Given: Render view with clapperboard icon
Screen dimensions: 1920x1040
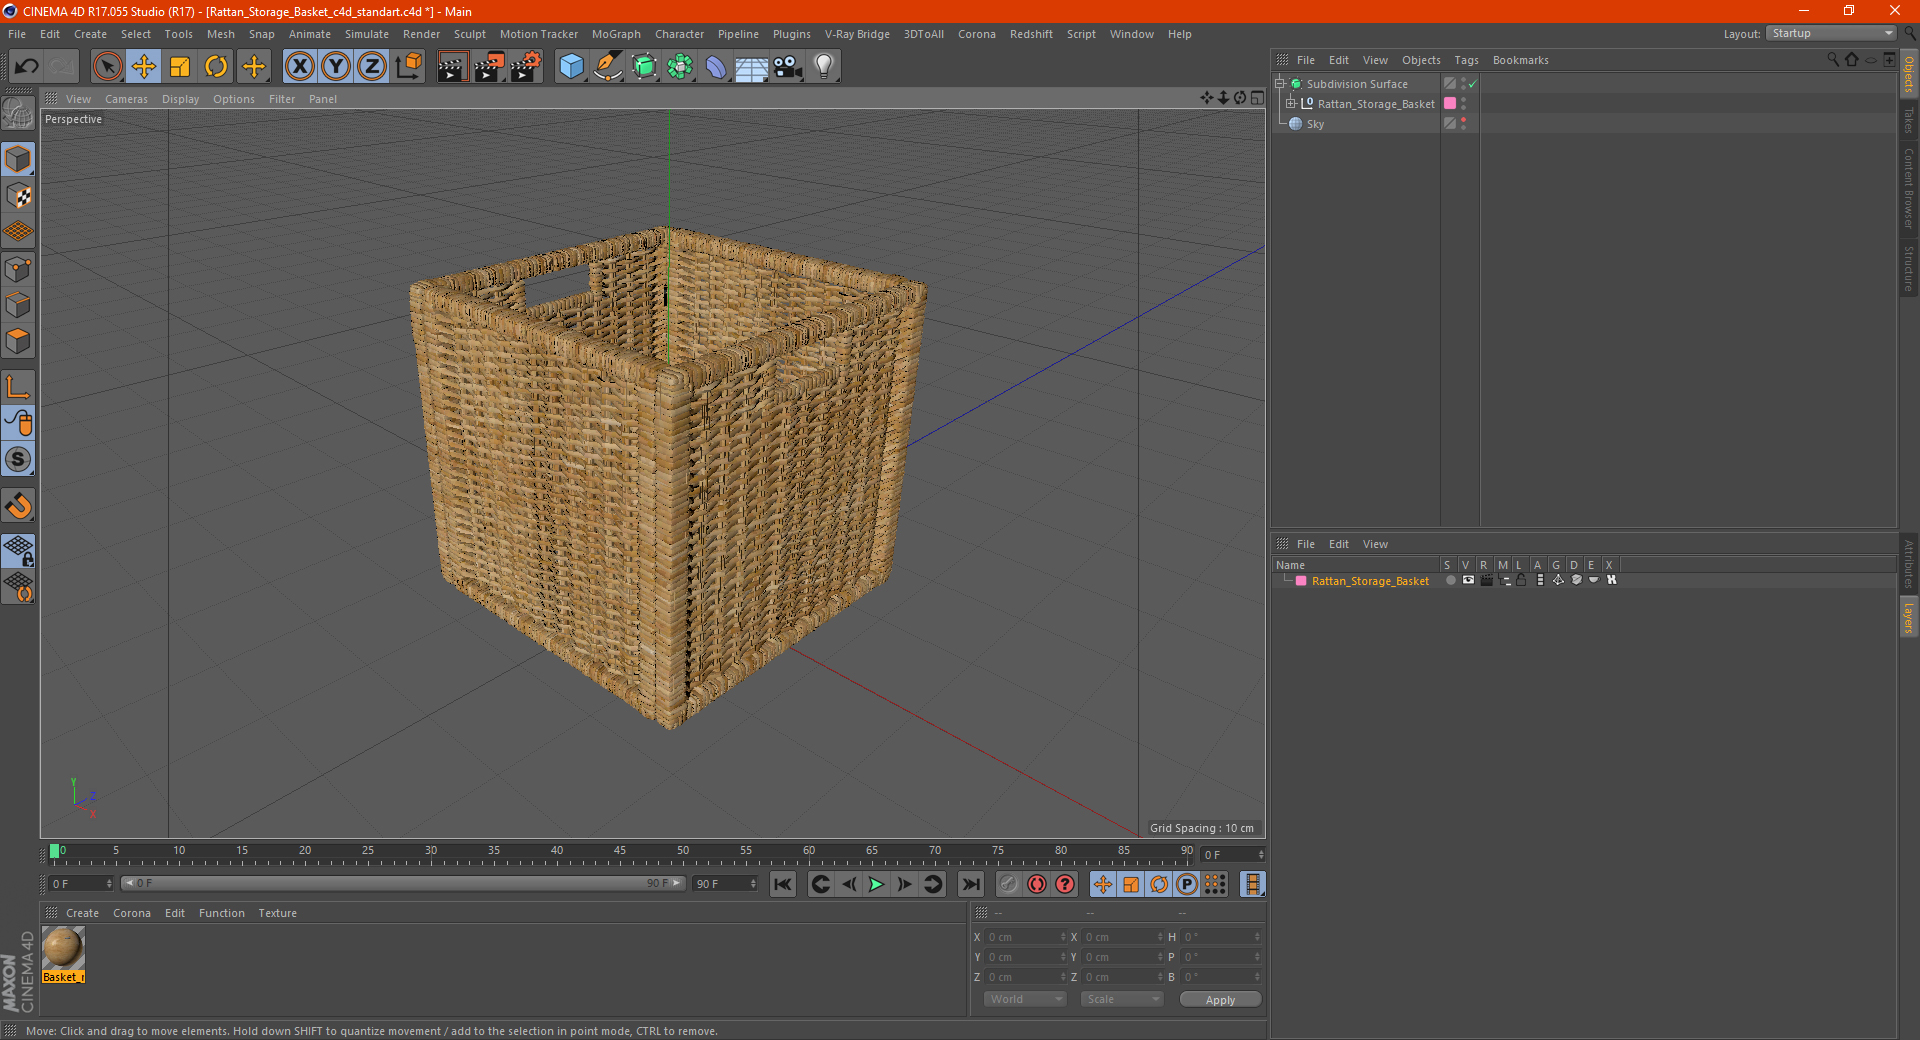Looking at the screenshot, I should tap(452, 67).
